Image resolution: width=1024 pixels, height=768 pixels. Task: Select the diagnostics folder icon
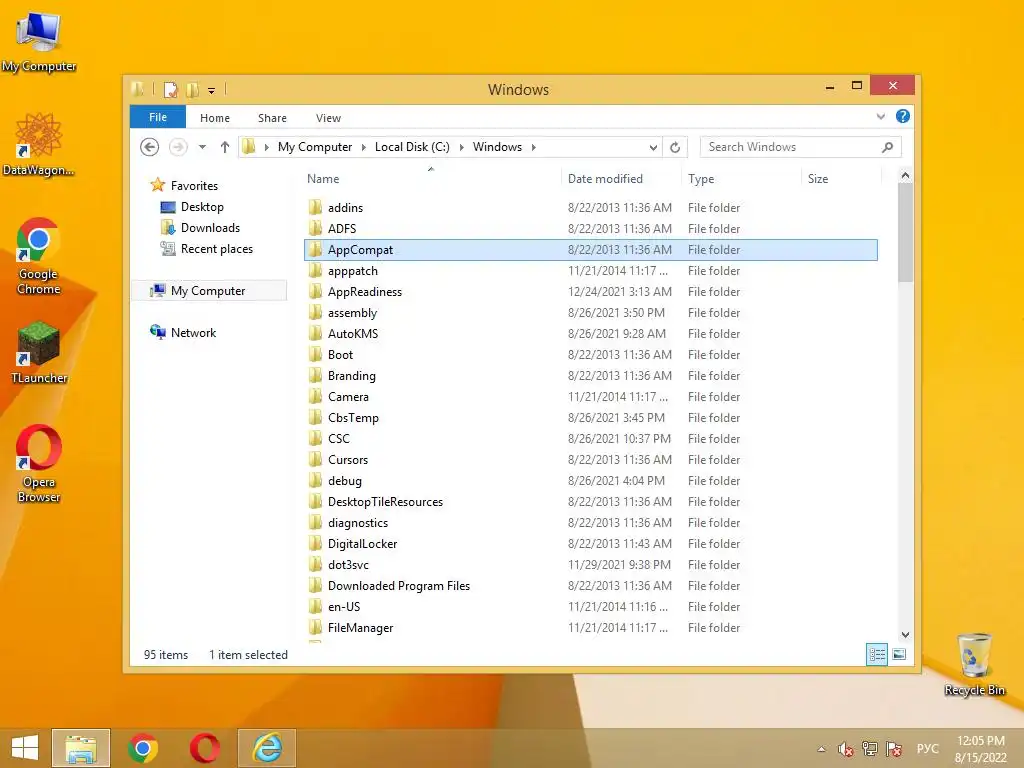pos(315,522)
